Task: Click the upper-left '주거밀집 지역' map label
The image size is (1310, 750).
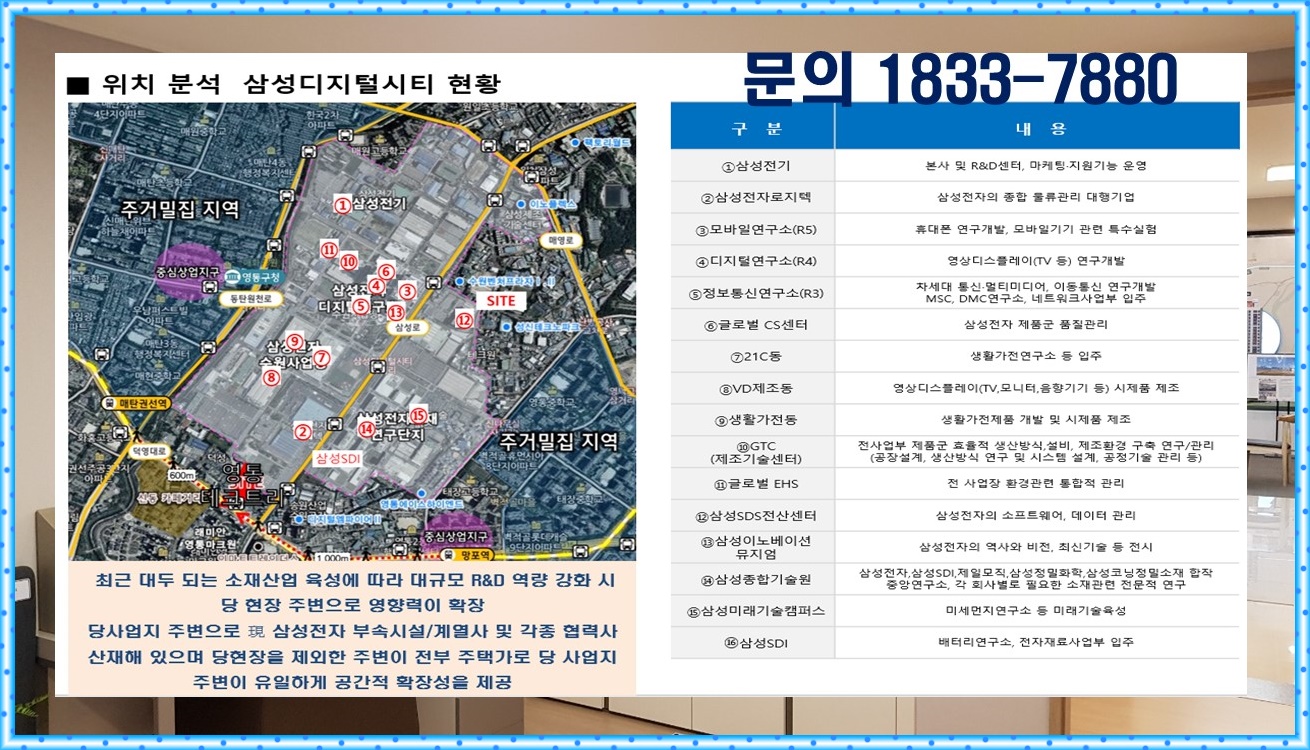Action: click(181, 209)
